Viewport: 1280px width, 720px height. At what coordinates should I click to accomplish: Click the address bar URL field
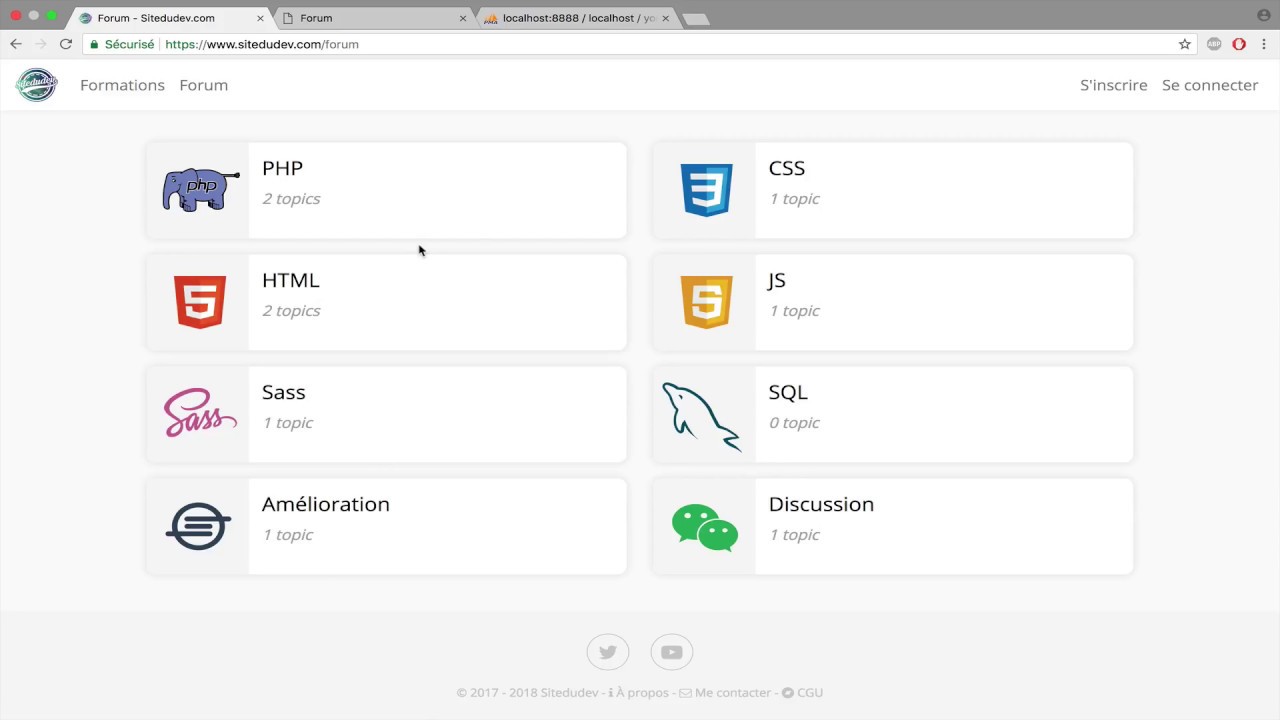(600, 44)
